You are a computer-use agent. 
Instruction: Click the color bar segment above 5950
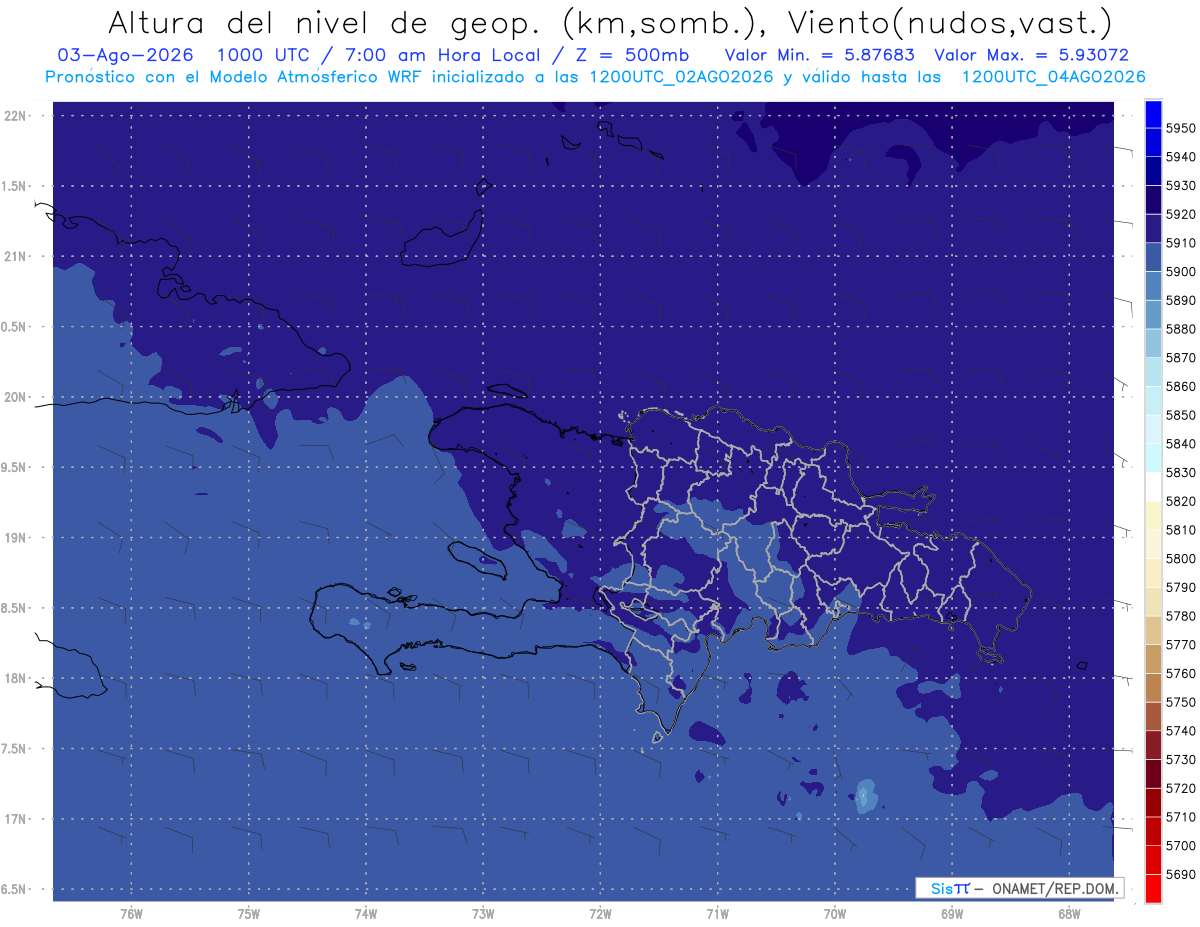(x=1152, y=114)
